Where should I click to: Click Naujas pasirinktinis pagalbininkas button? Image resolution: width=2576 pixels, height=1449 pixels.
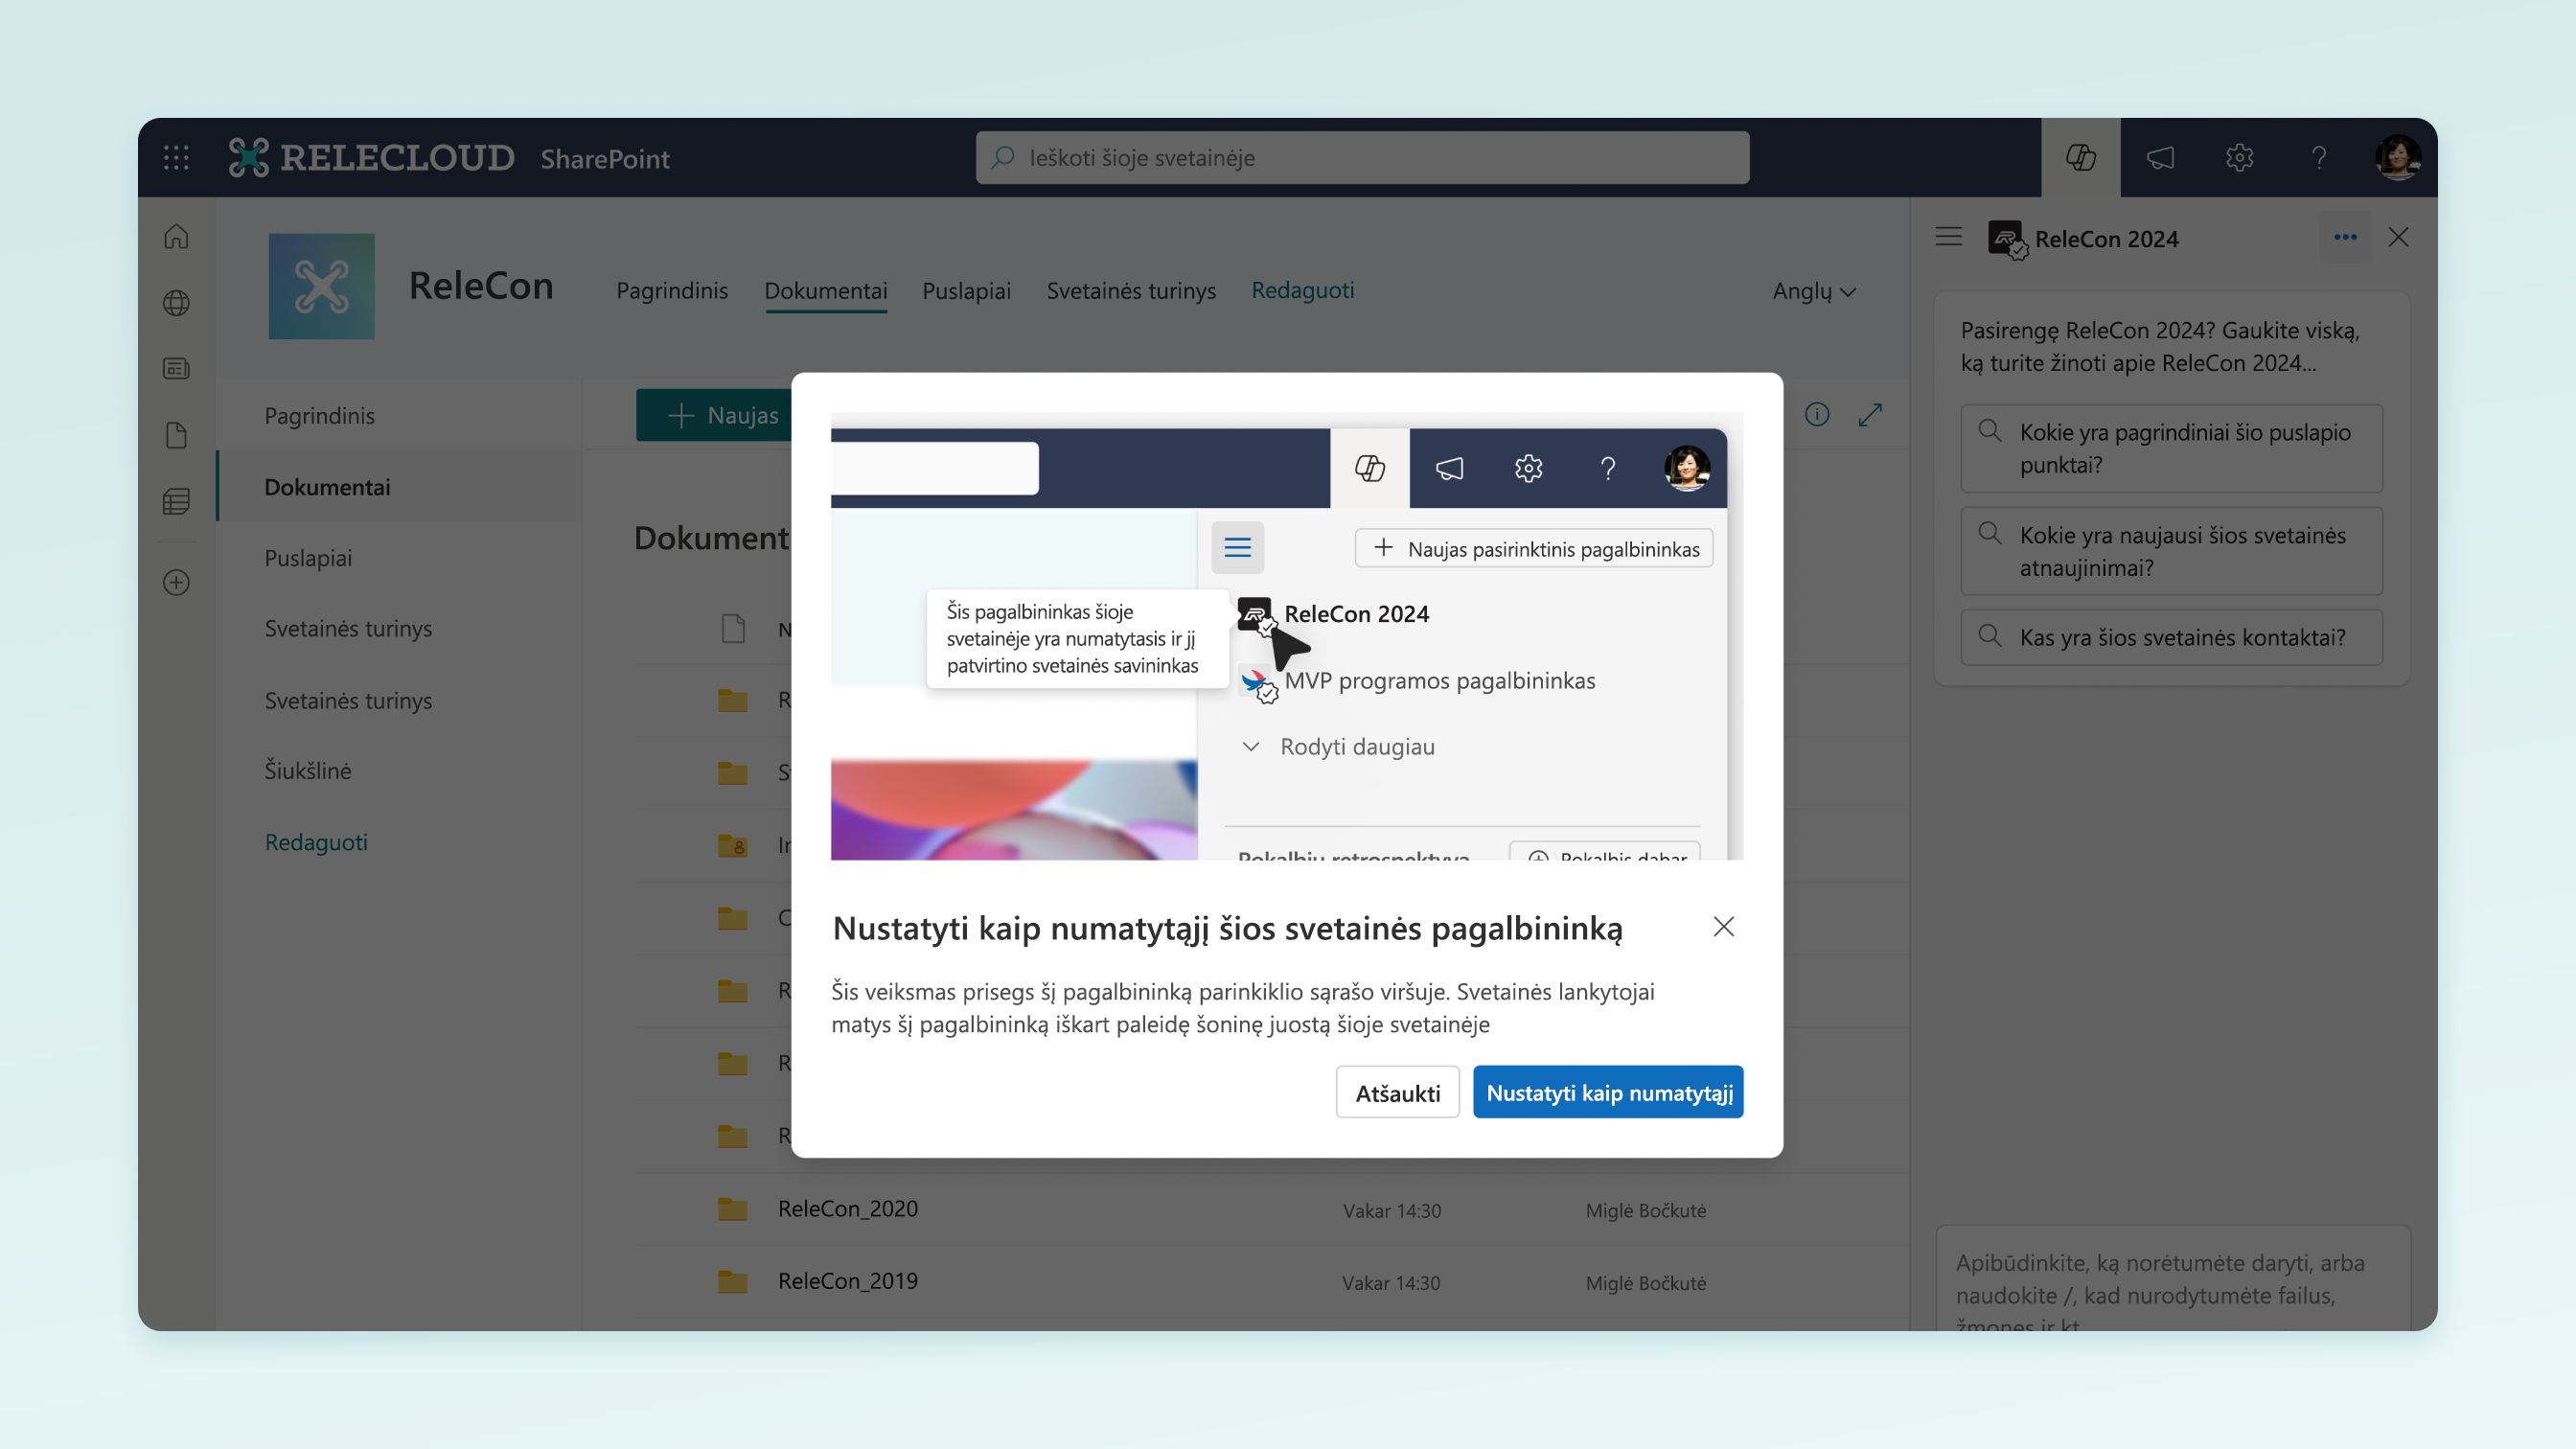point(1535,548)
